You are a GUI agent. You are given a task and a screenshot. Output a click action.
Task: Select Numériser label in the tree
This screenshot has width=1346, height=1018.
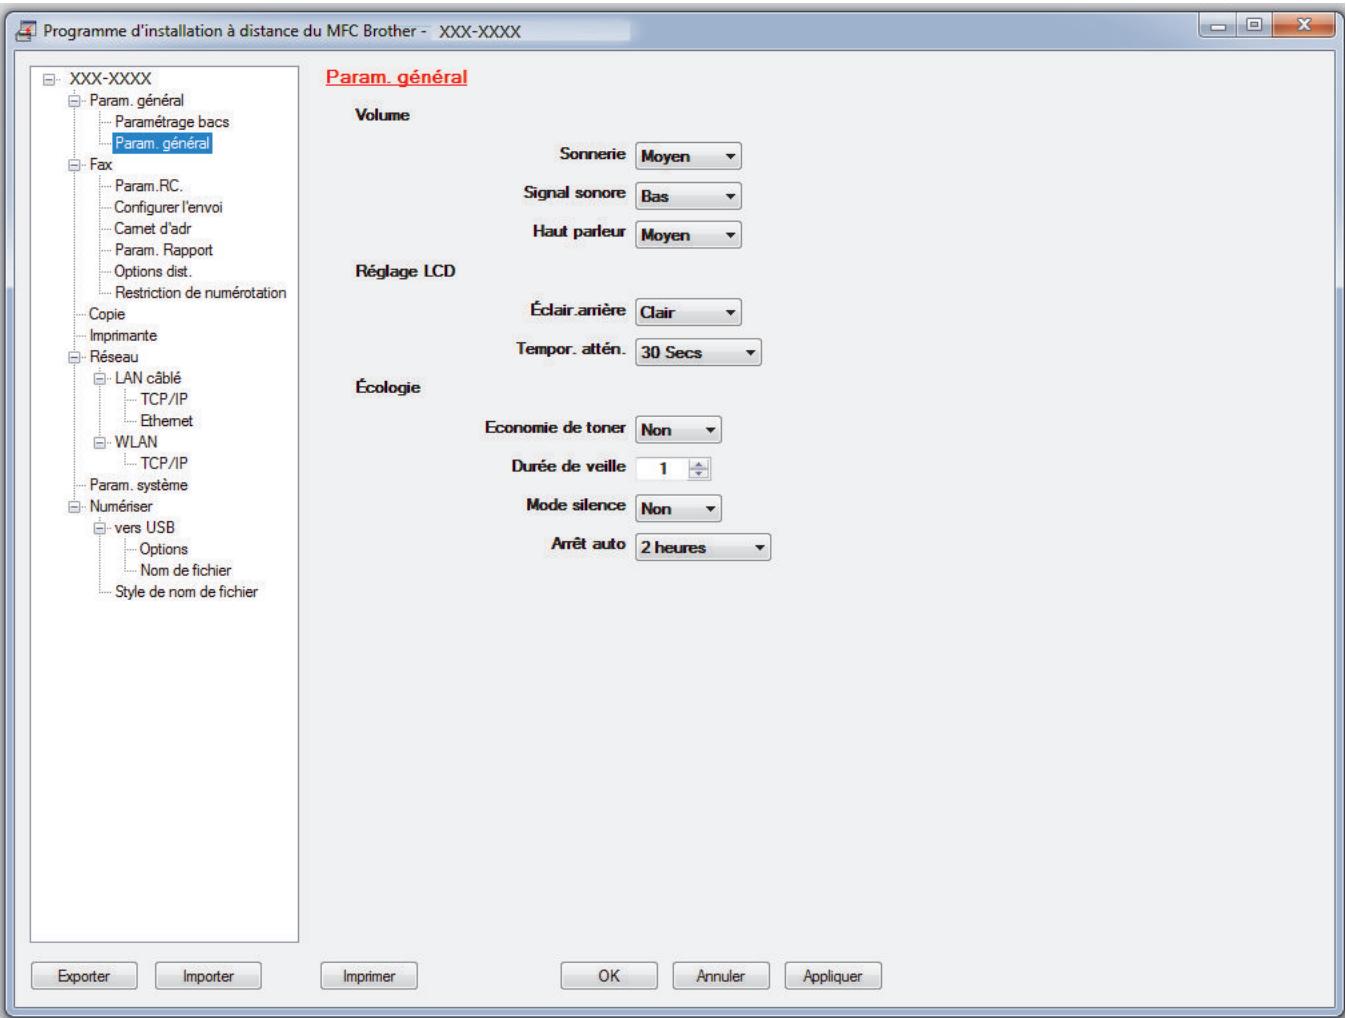121,506
